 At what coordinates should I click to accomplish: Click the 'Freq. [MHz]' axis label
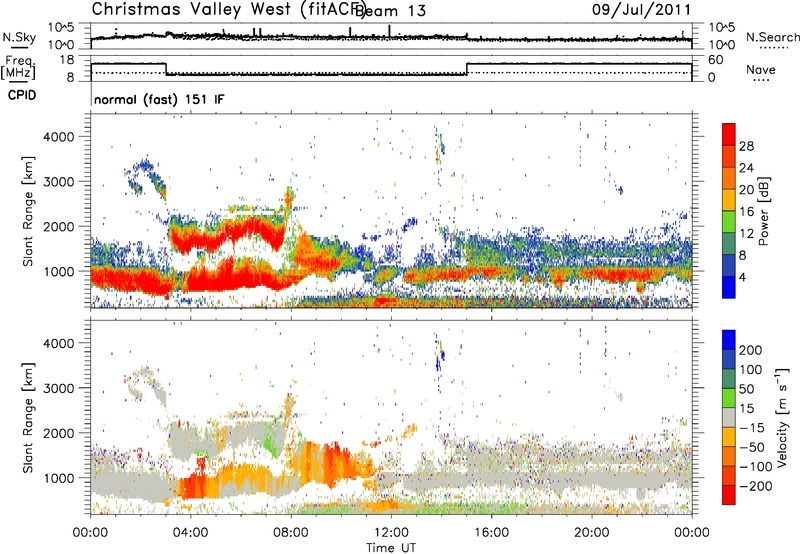click(18, 67)
